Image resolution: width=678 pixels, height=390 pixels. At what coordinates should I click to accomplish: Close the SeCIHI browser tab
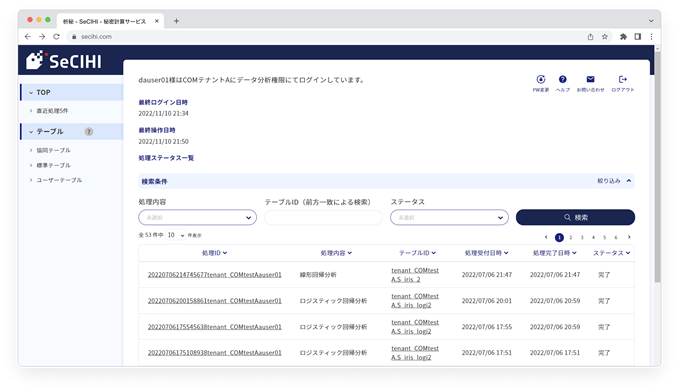pos(157,21)
